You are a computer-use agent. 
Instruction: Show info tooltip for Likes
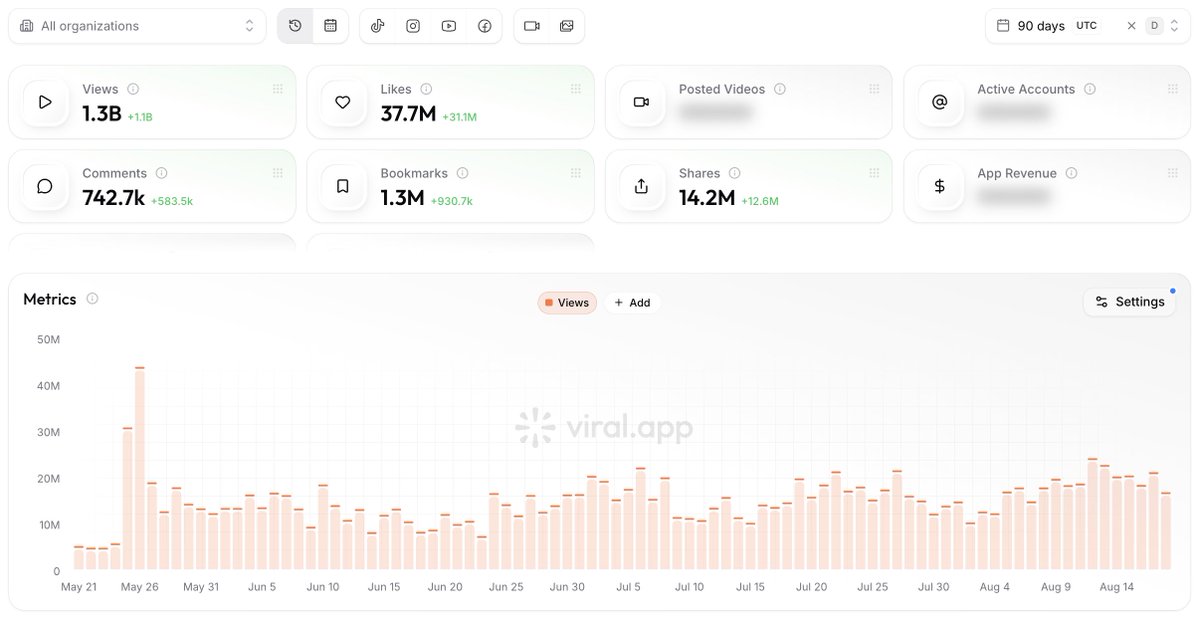[426, 89]
